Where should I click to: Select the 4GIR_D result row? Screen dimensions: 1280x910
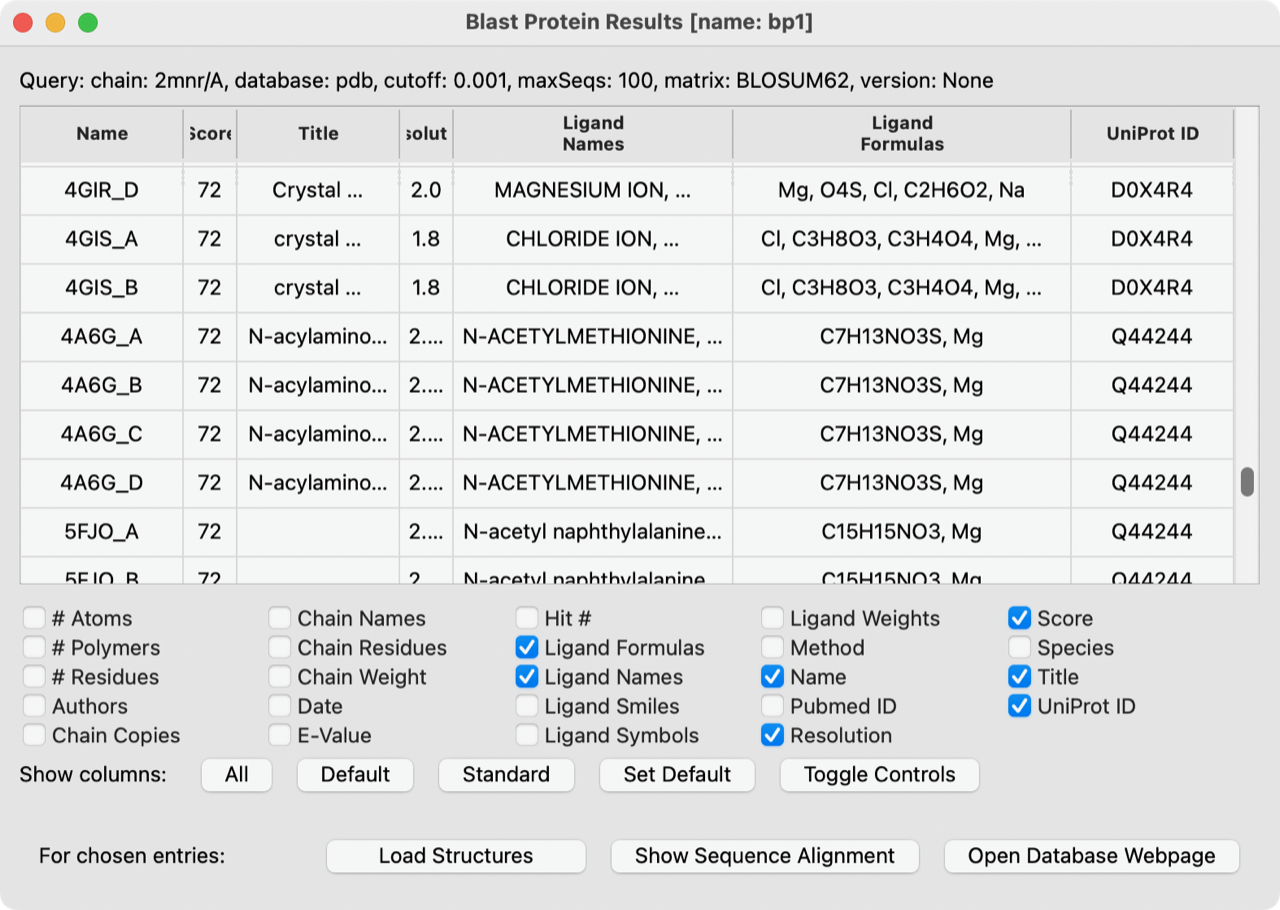pyautogui.click(x=101, y=190)
